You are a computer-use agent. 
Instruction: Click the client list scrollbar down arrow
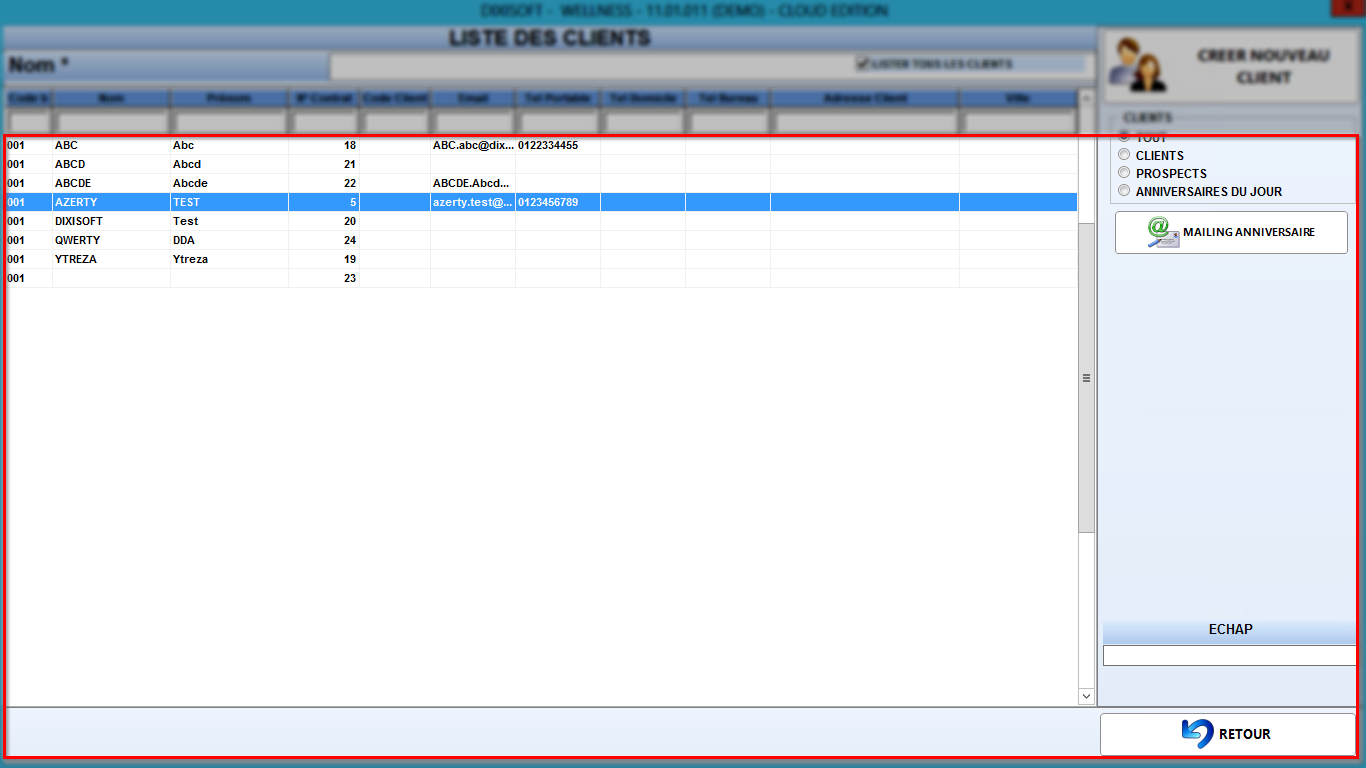(x=1087, y=696)
